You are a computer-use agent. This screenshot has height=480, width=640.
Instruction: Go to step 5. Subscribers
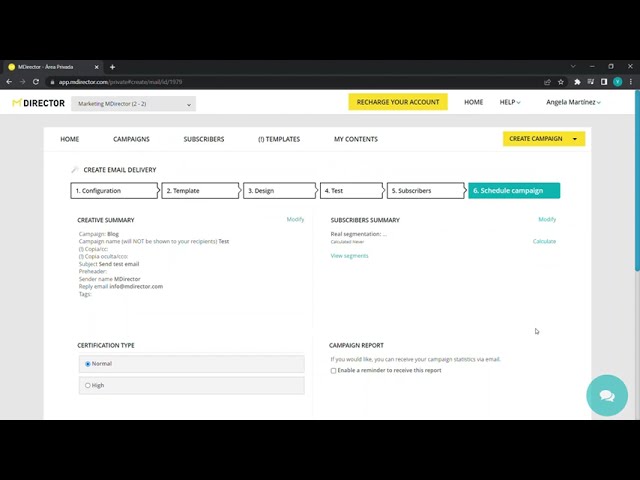point(426,191)
